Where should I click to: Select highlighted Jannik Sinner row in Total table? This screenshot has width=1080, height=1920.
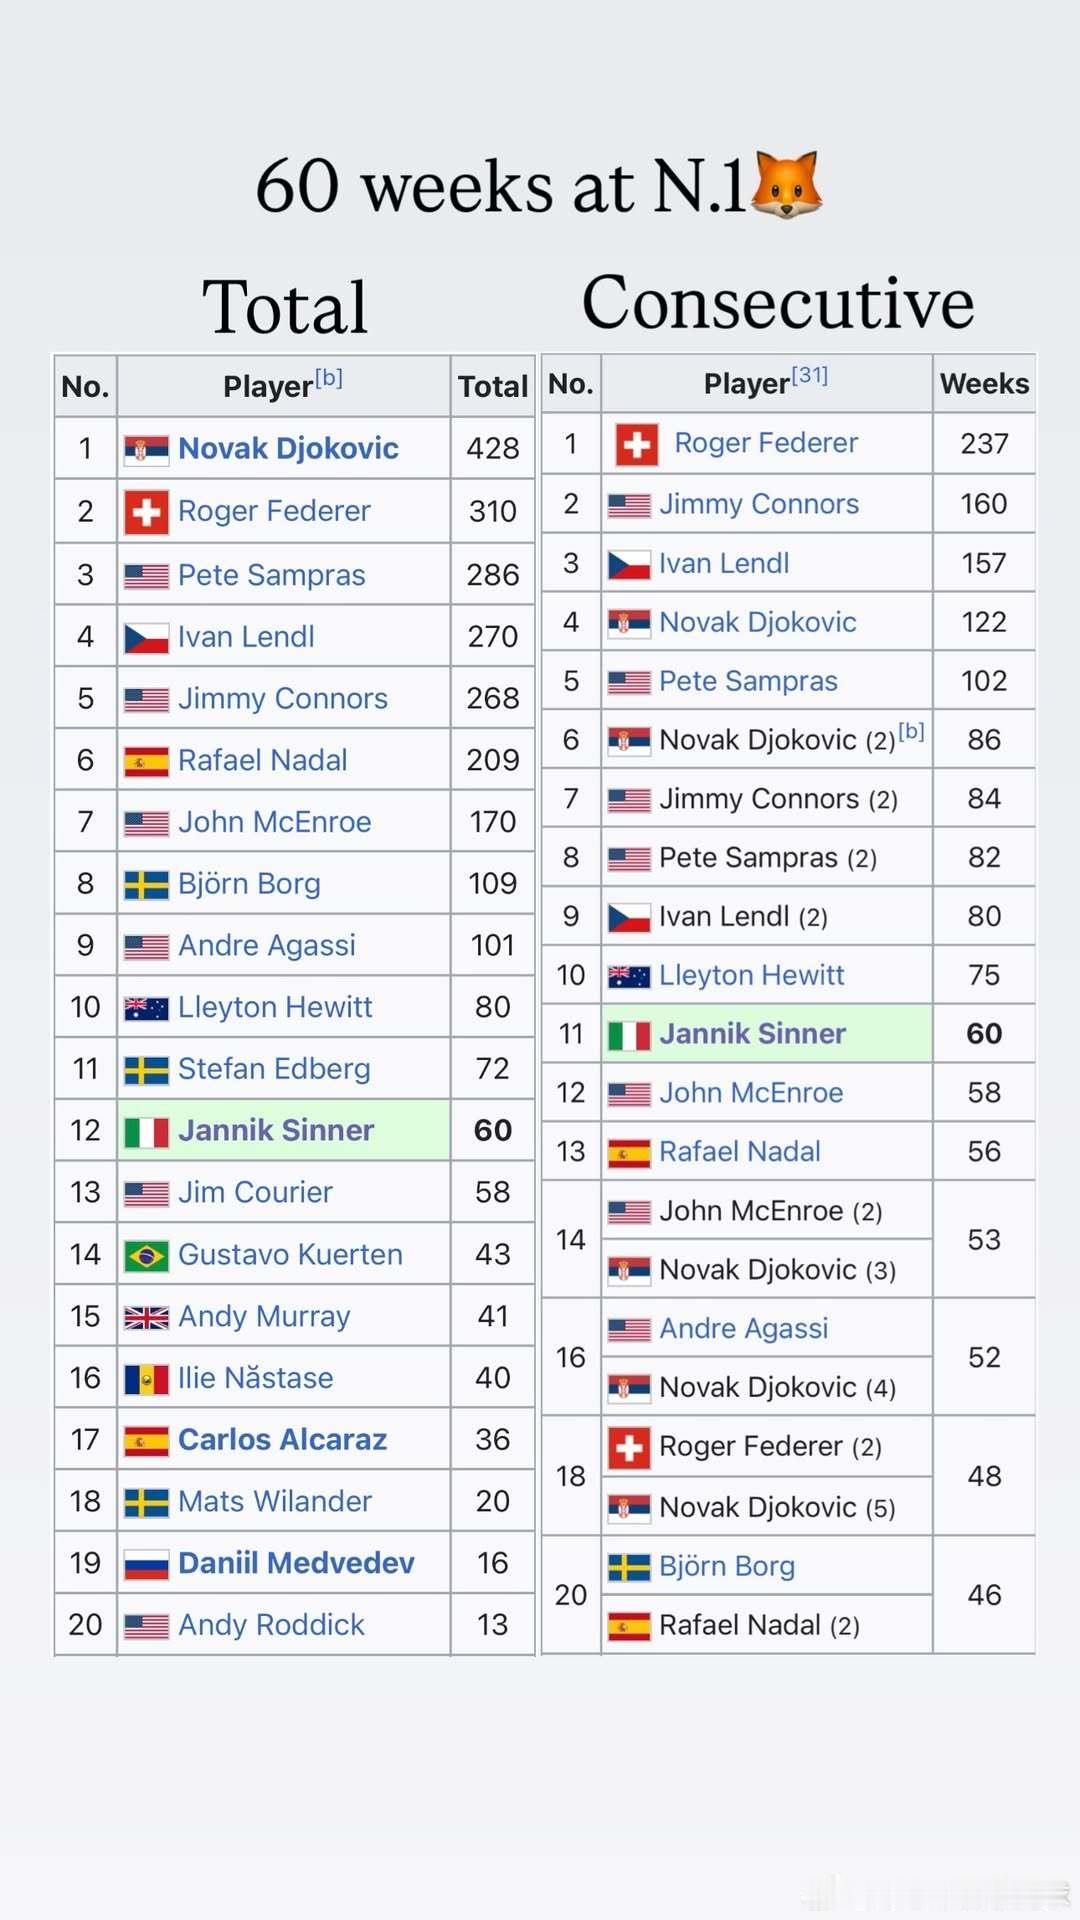(295, 1130)
